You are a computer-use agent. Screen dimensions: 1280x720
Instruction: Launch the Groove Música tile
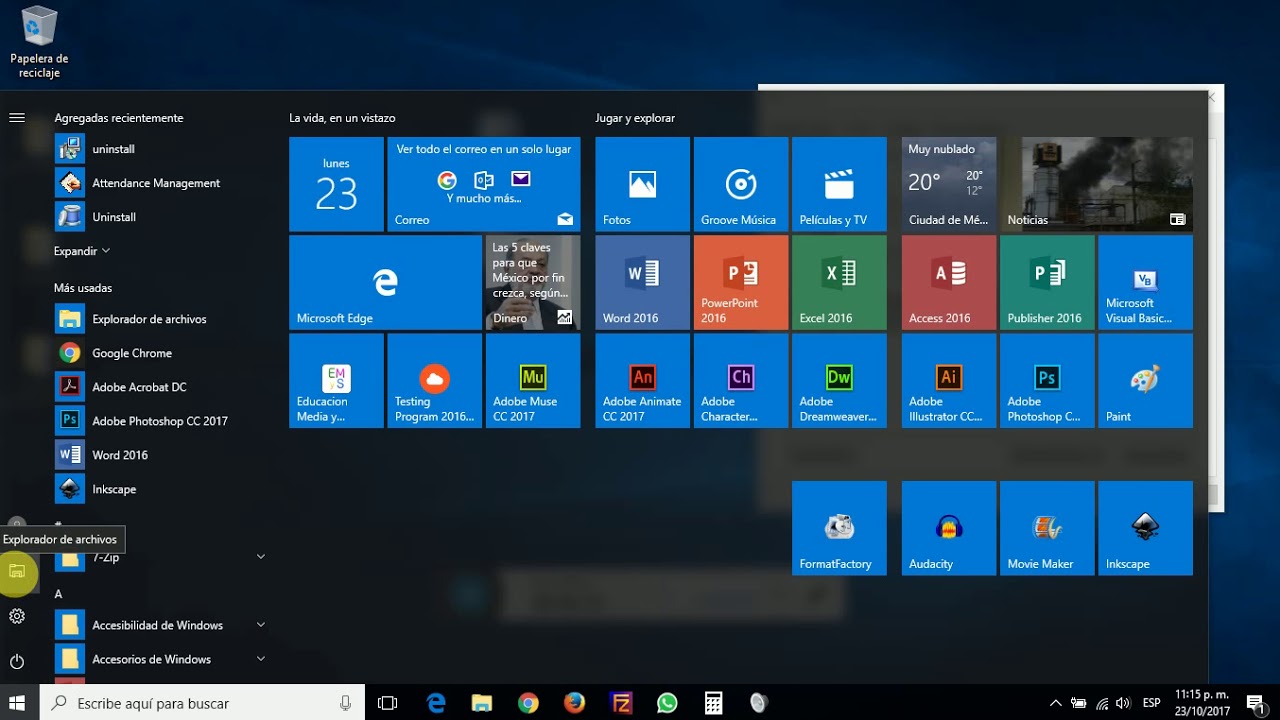coord(741,184)
